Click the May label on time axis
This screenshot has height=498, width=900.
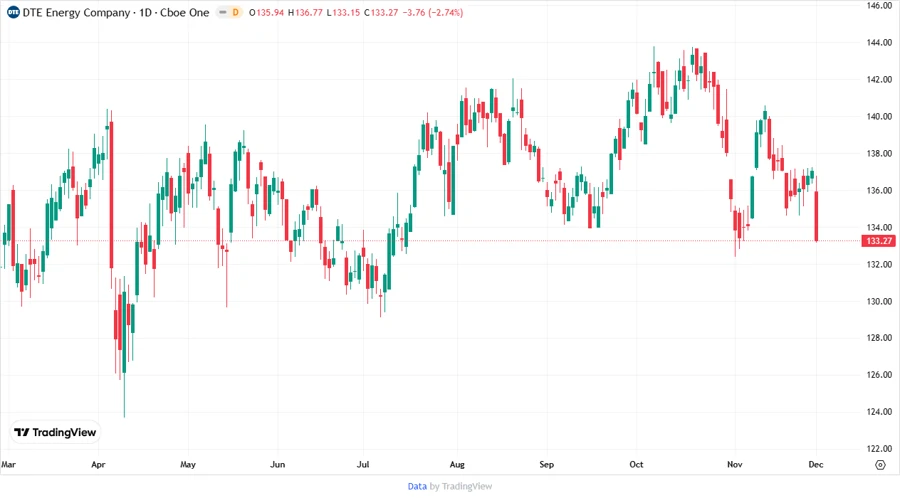[188, 464]
